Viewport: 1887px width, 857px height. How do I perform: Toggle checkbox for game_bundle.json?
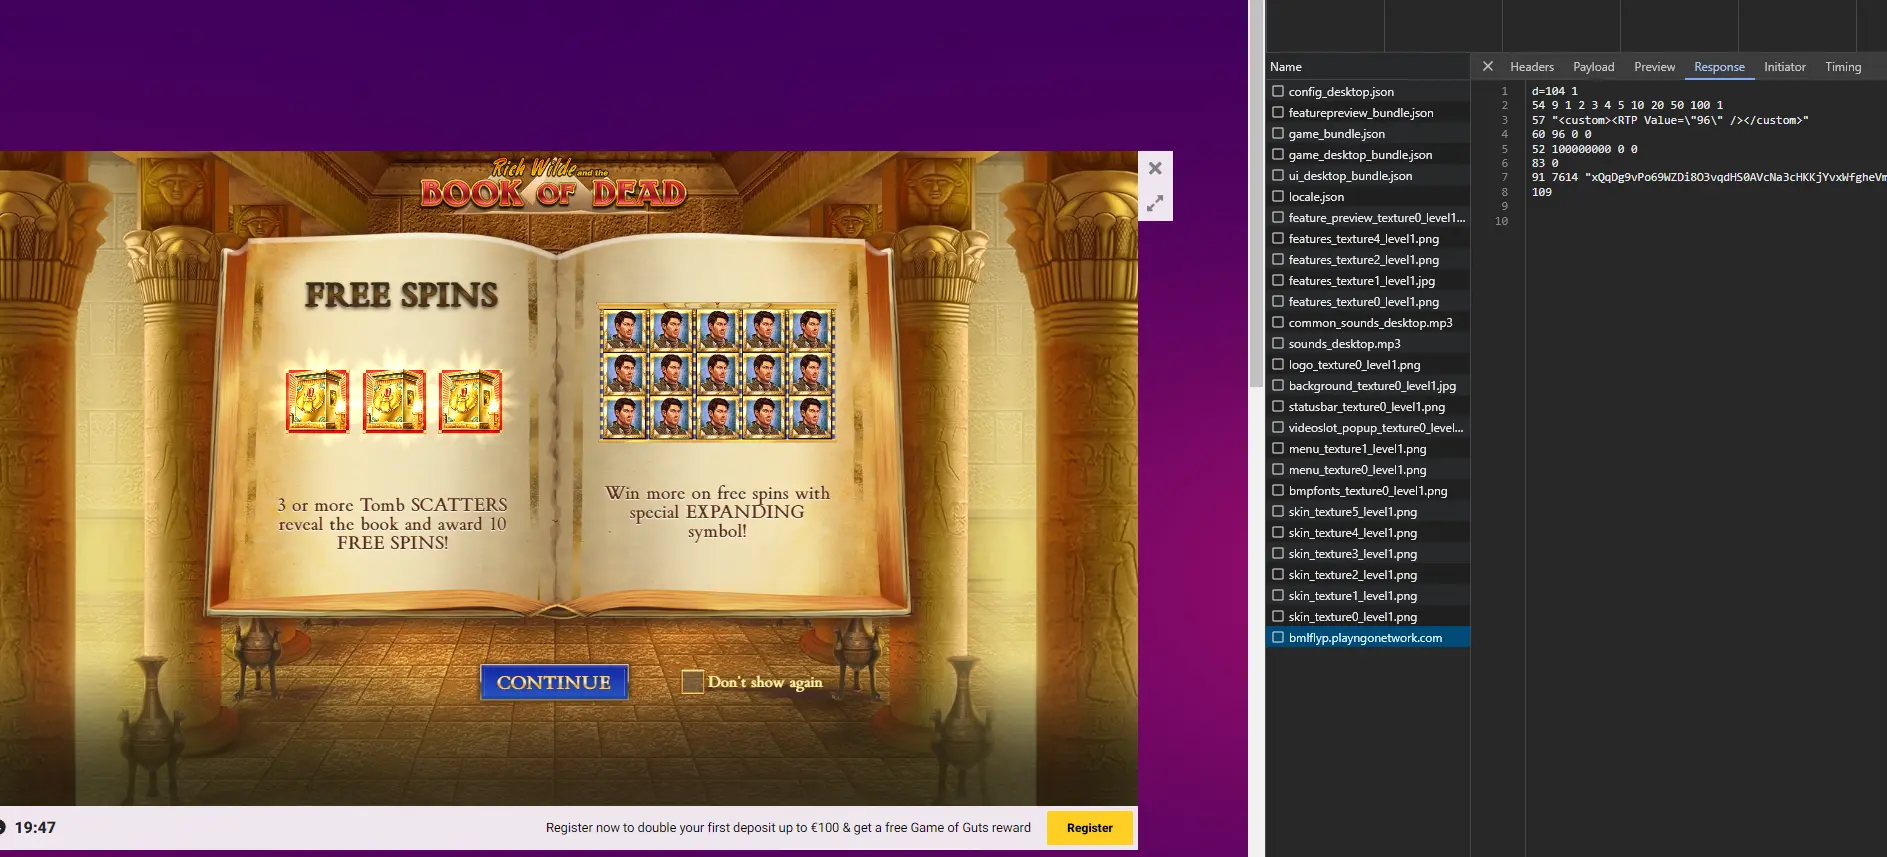[1278, 133]
